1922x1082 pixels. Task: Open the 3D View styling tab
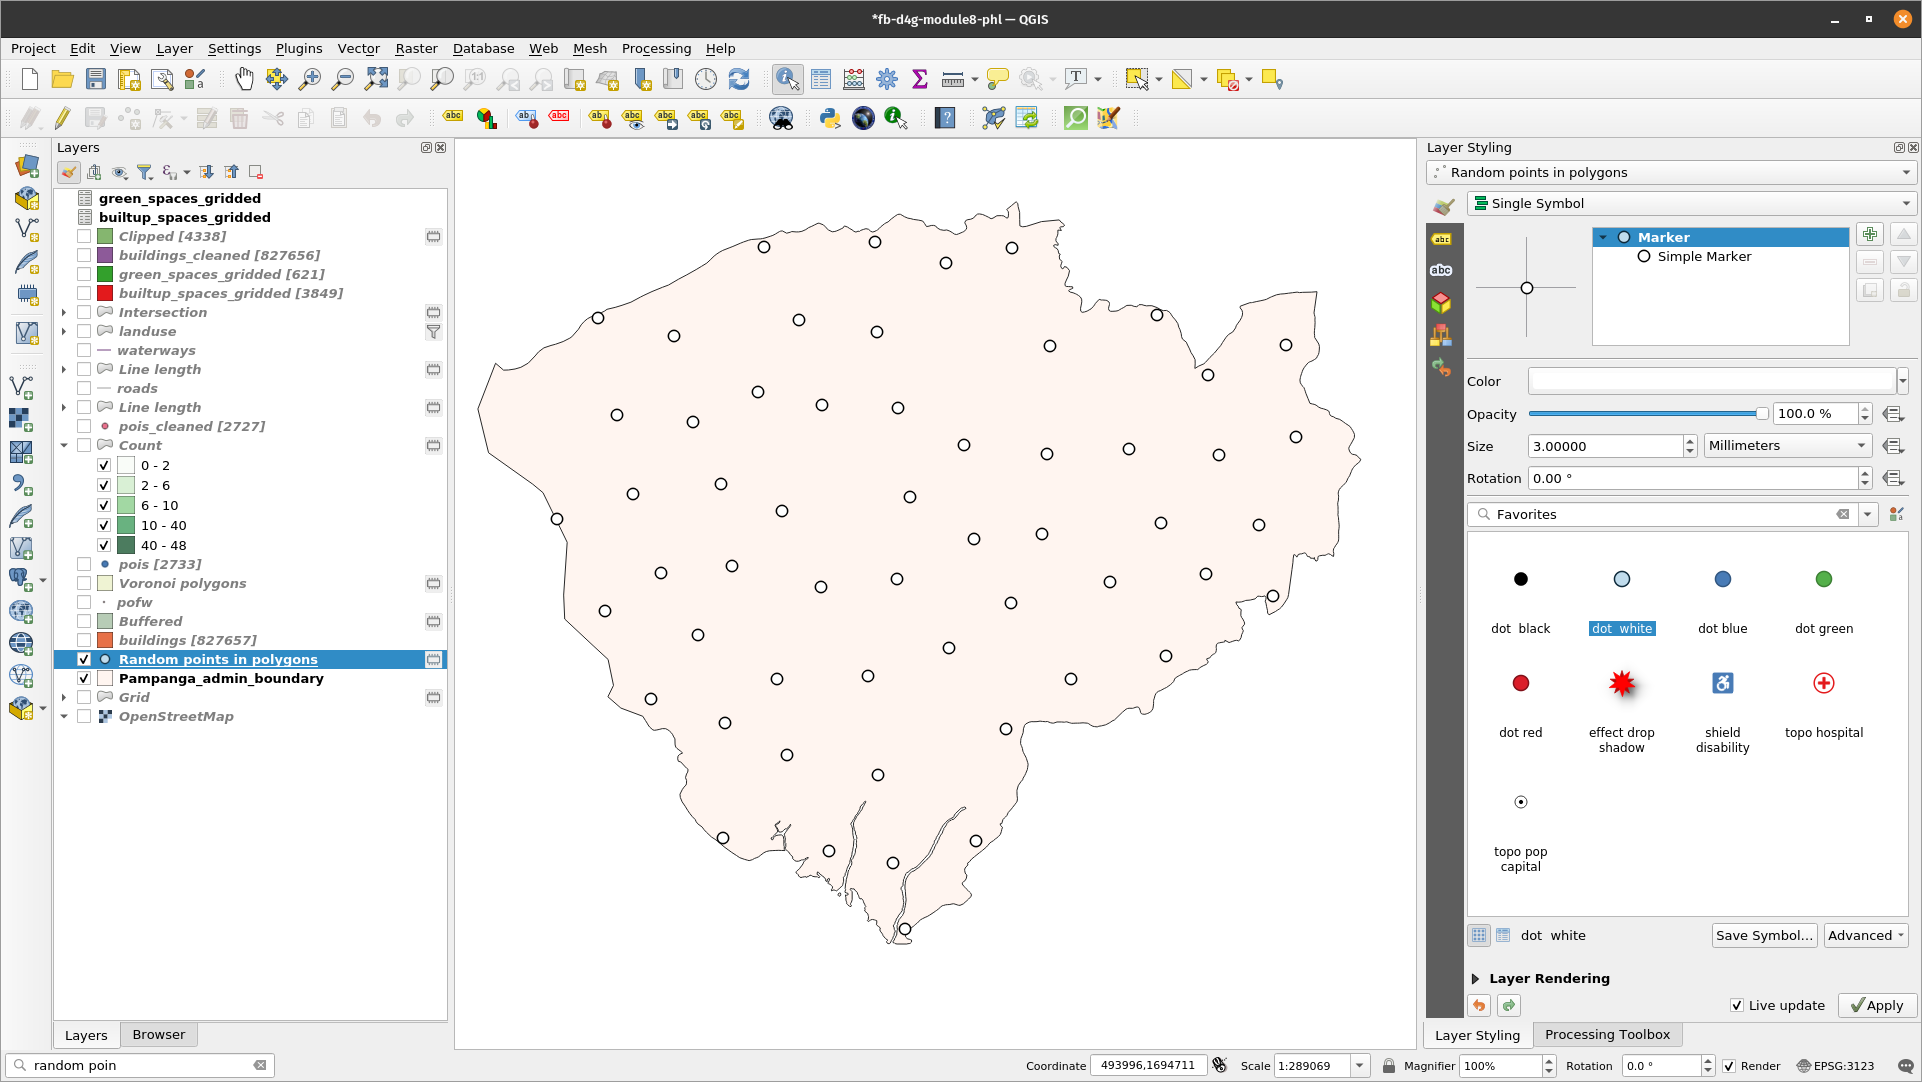coord(1441,301)
